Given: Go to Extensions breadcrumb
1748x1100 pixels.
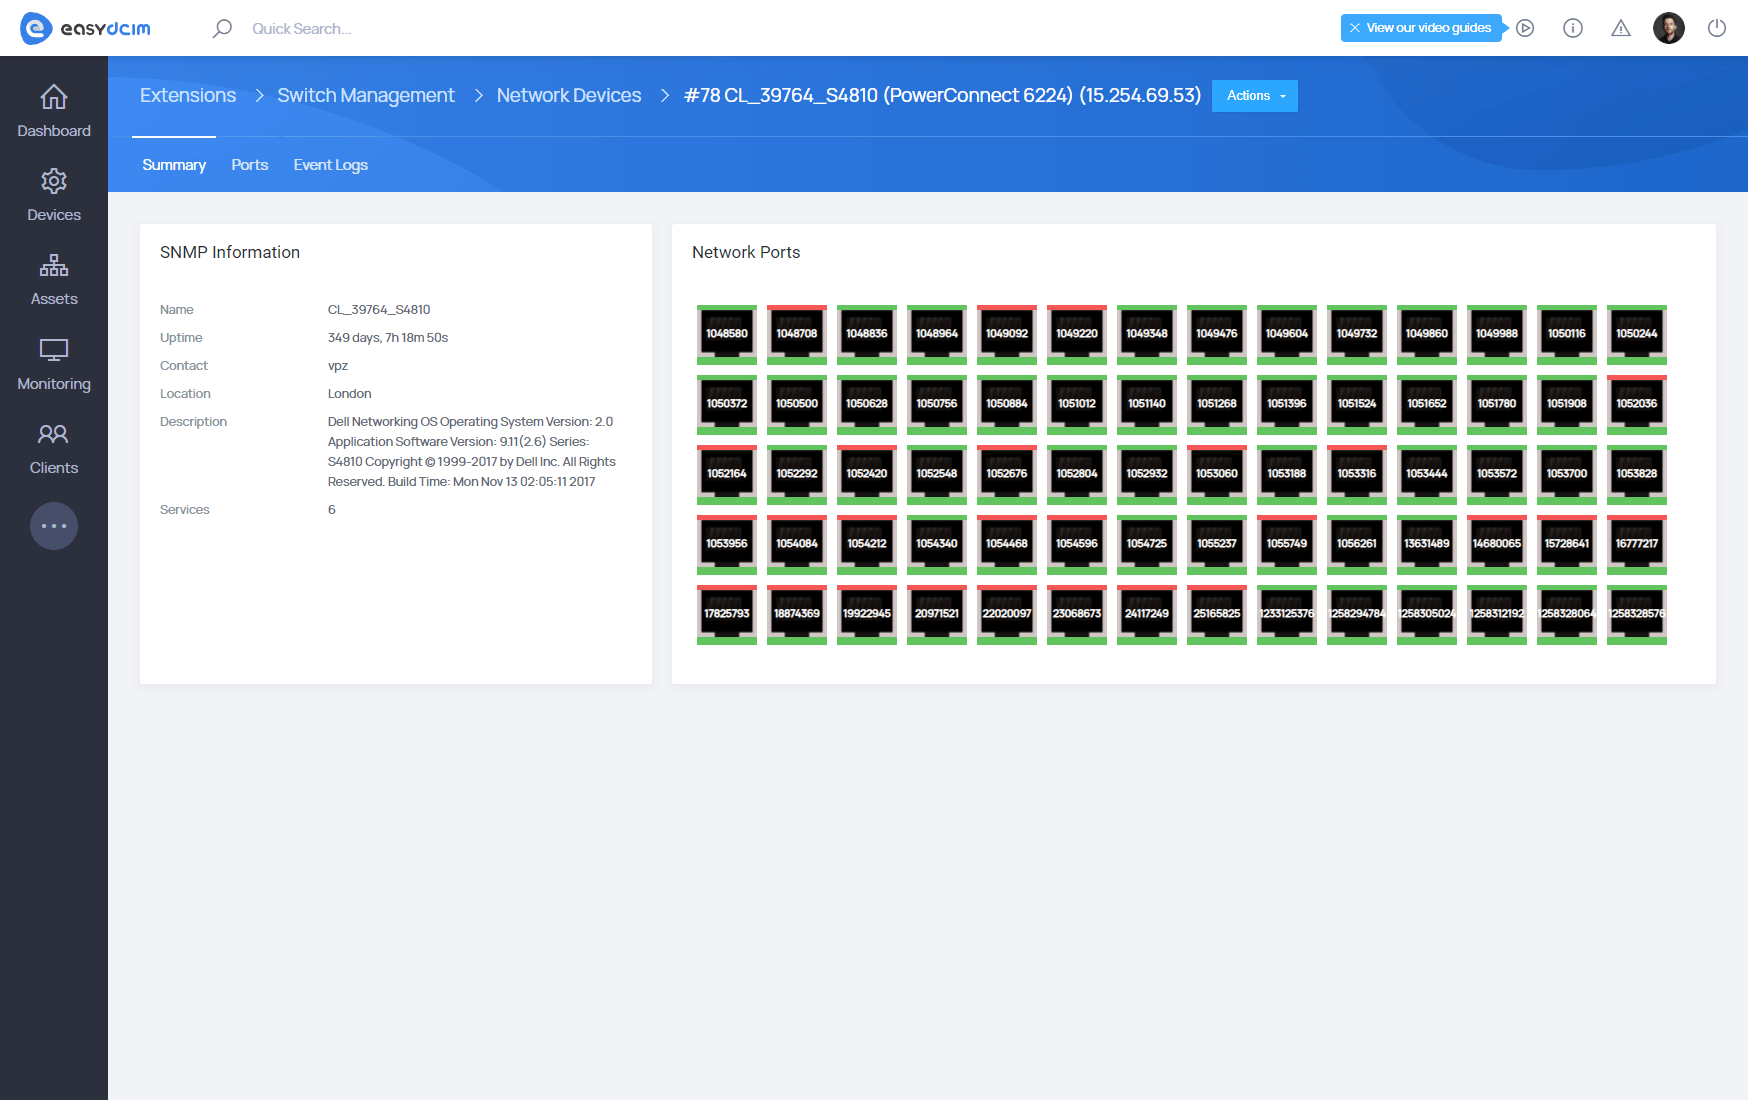Looking at the screenshot, I should coord(188,95).
